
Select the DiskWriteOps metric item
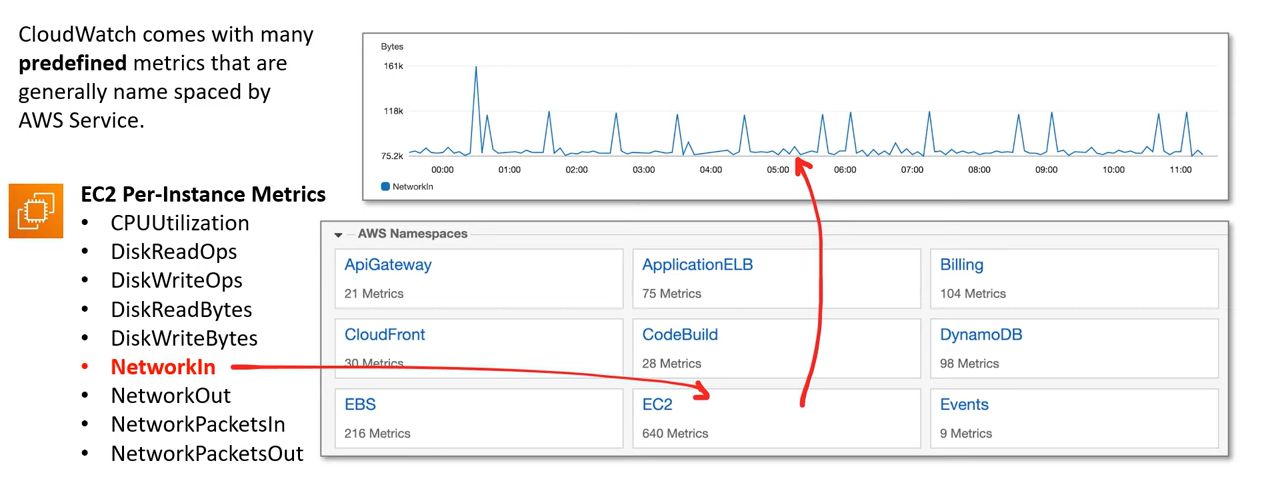point(176,280)
